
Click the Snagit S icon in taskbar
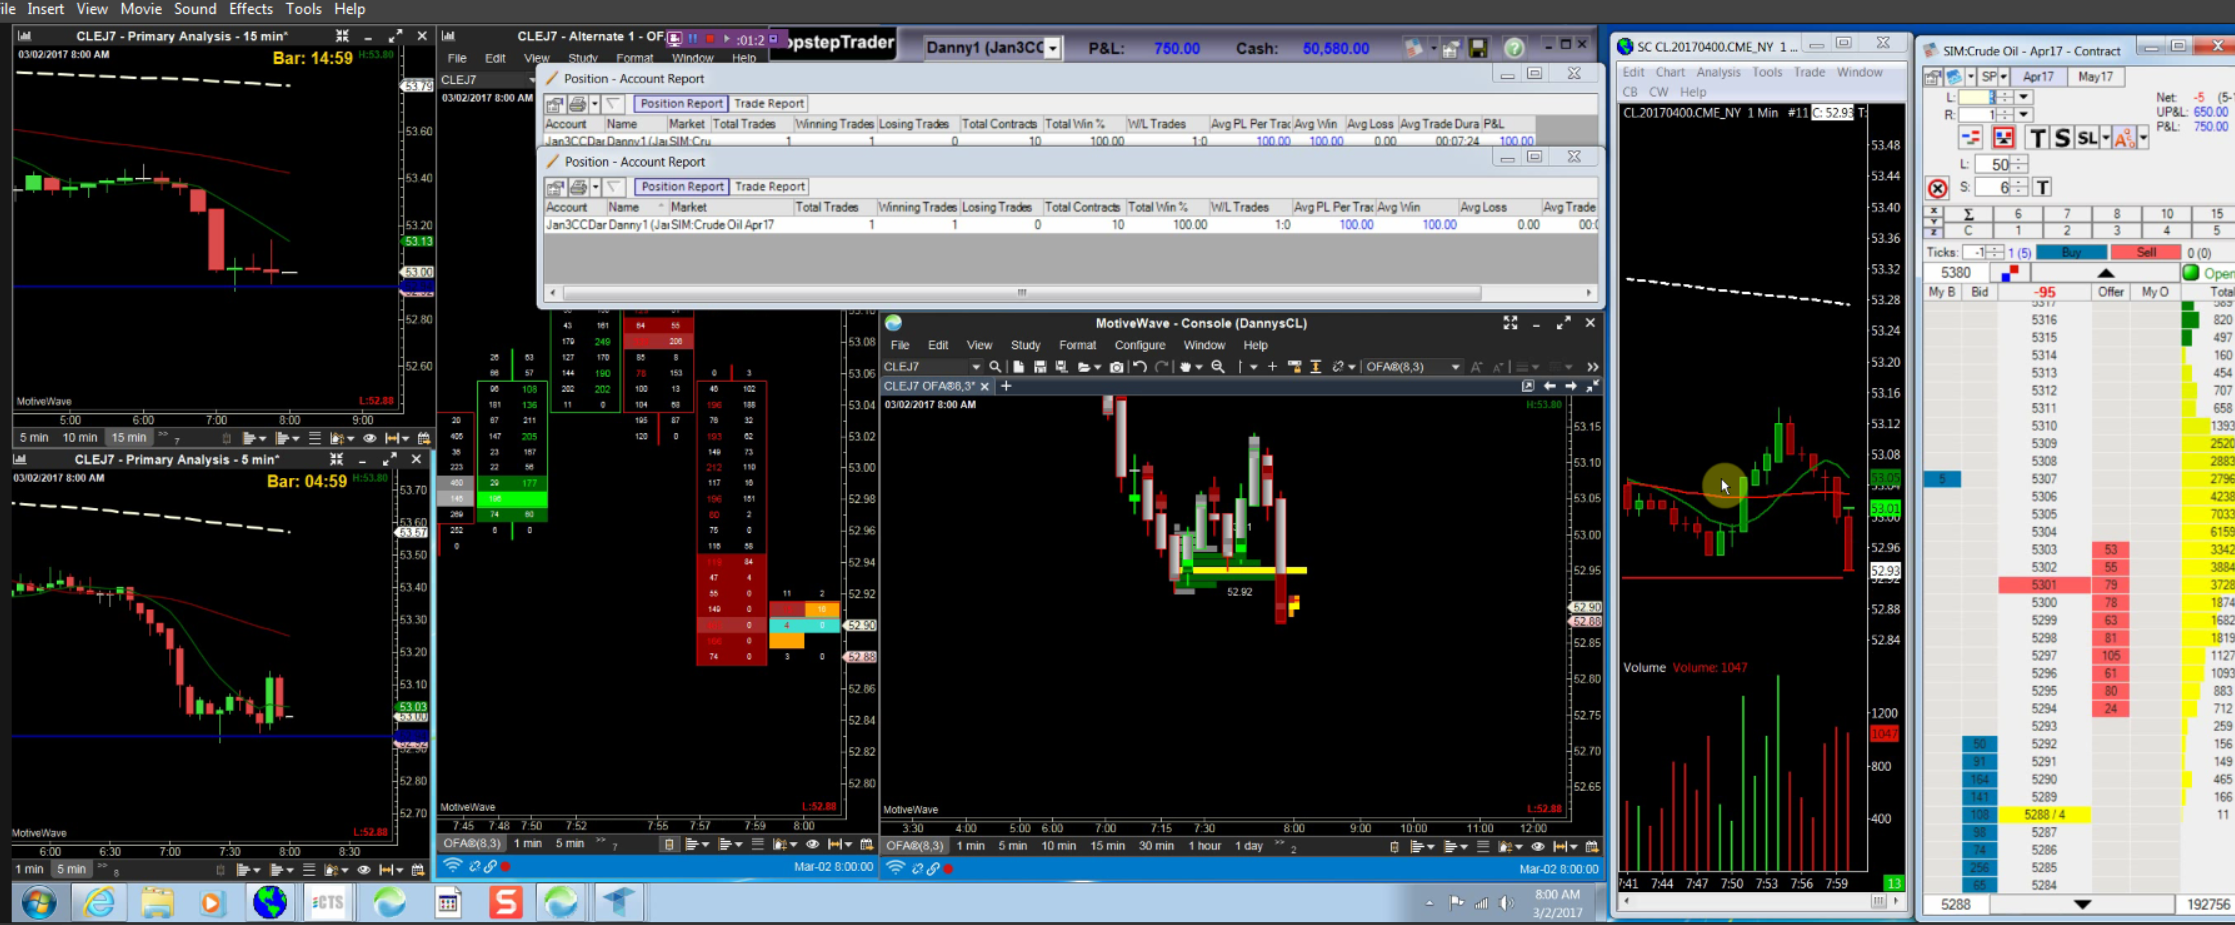pos(506,903)
